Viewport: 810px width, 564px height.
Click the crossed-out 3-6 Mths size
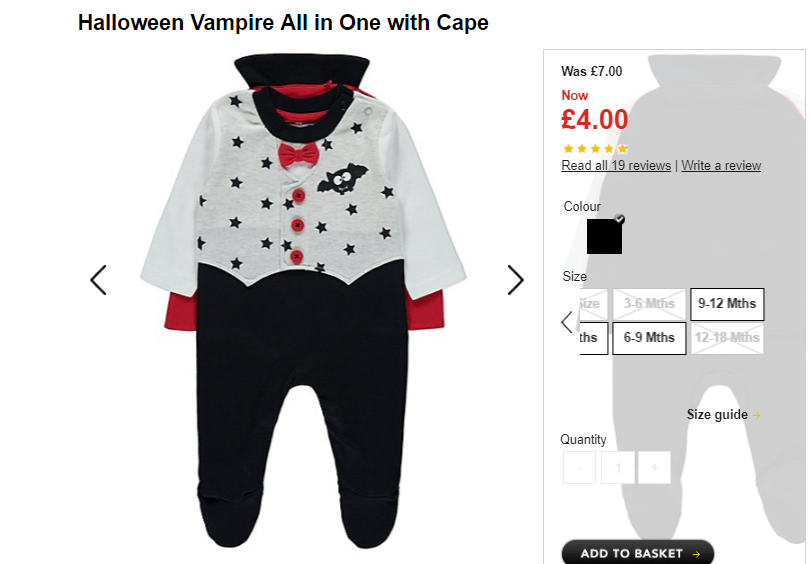pyautogui.click(x=649, y=304)
